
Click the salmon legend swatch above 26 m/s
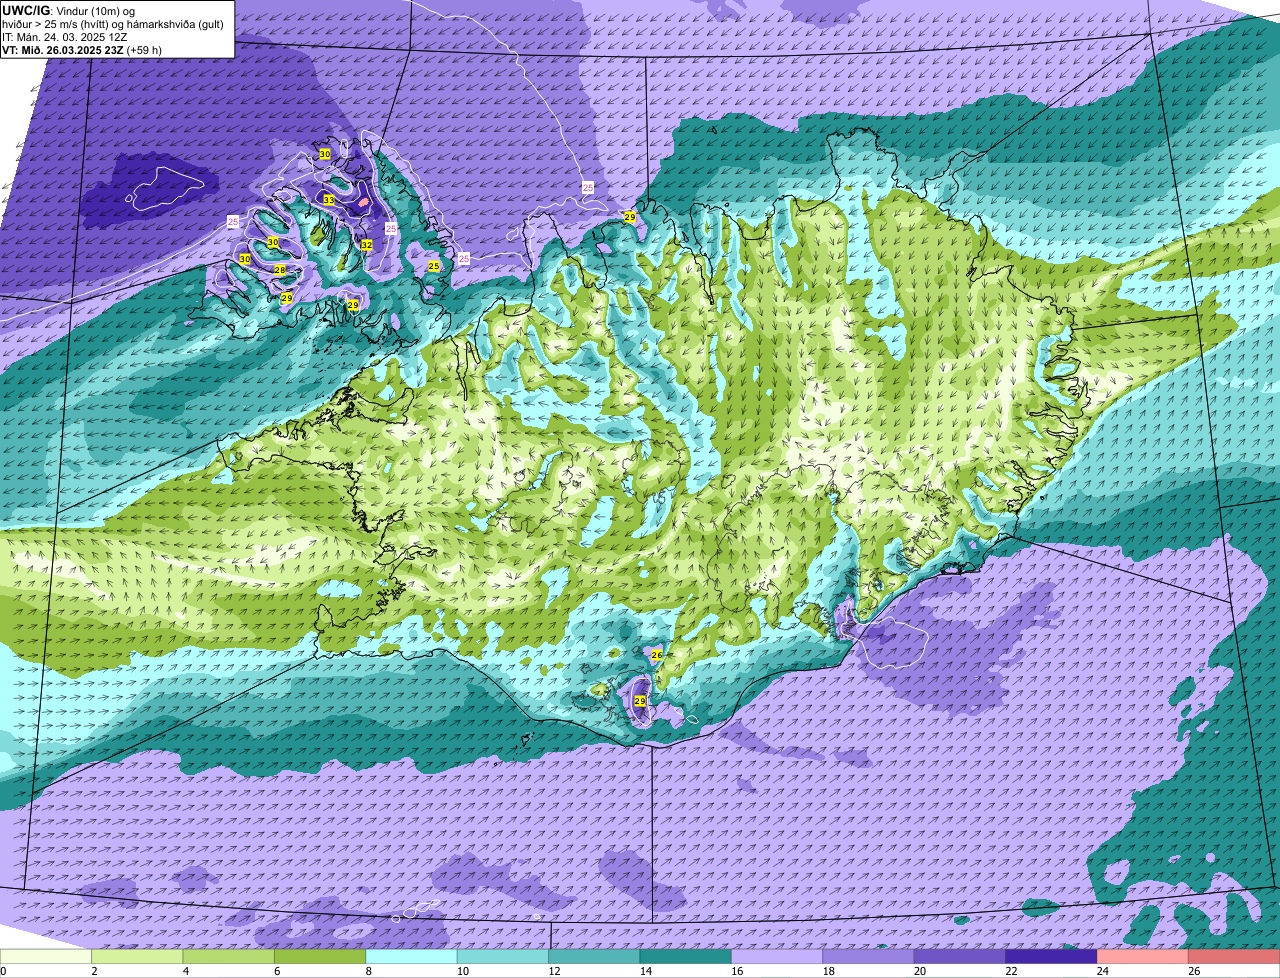[x=1234, y=957]
